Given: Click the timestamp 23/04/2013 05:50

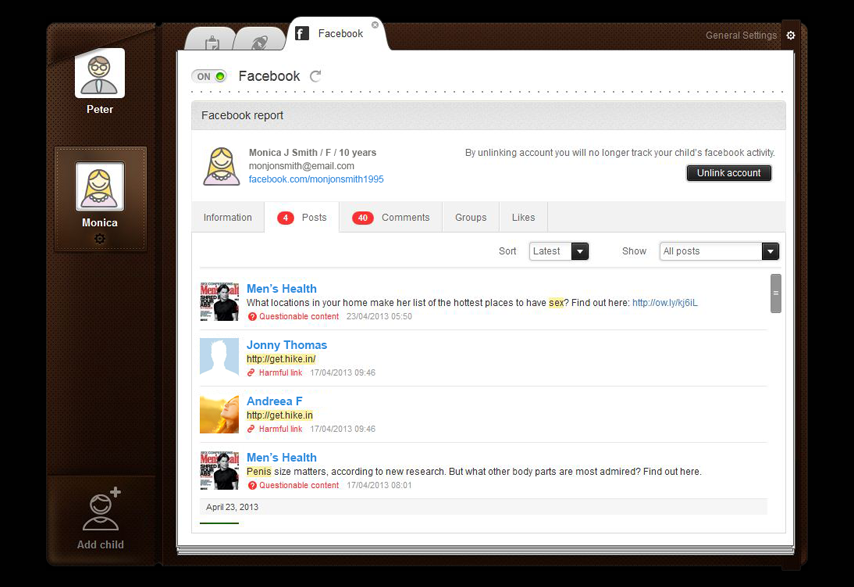Looking at the screenshot, I should [379, 316].
